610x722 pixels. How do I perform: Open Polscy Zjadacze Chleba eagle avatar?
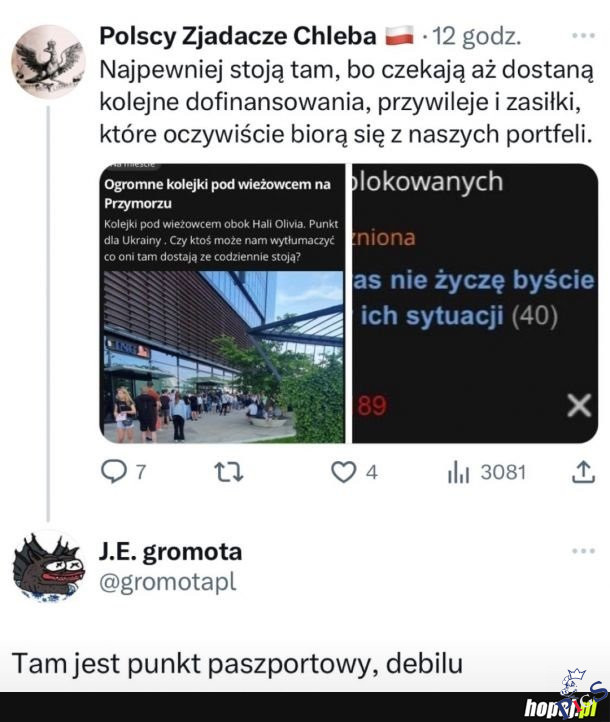48,62
